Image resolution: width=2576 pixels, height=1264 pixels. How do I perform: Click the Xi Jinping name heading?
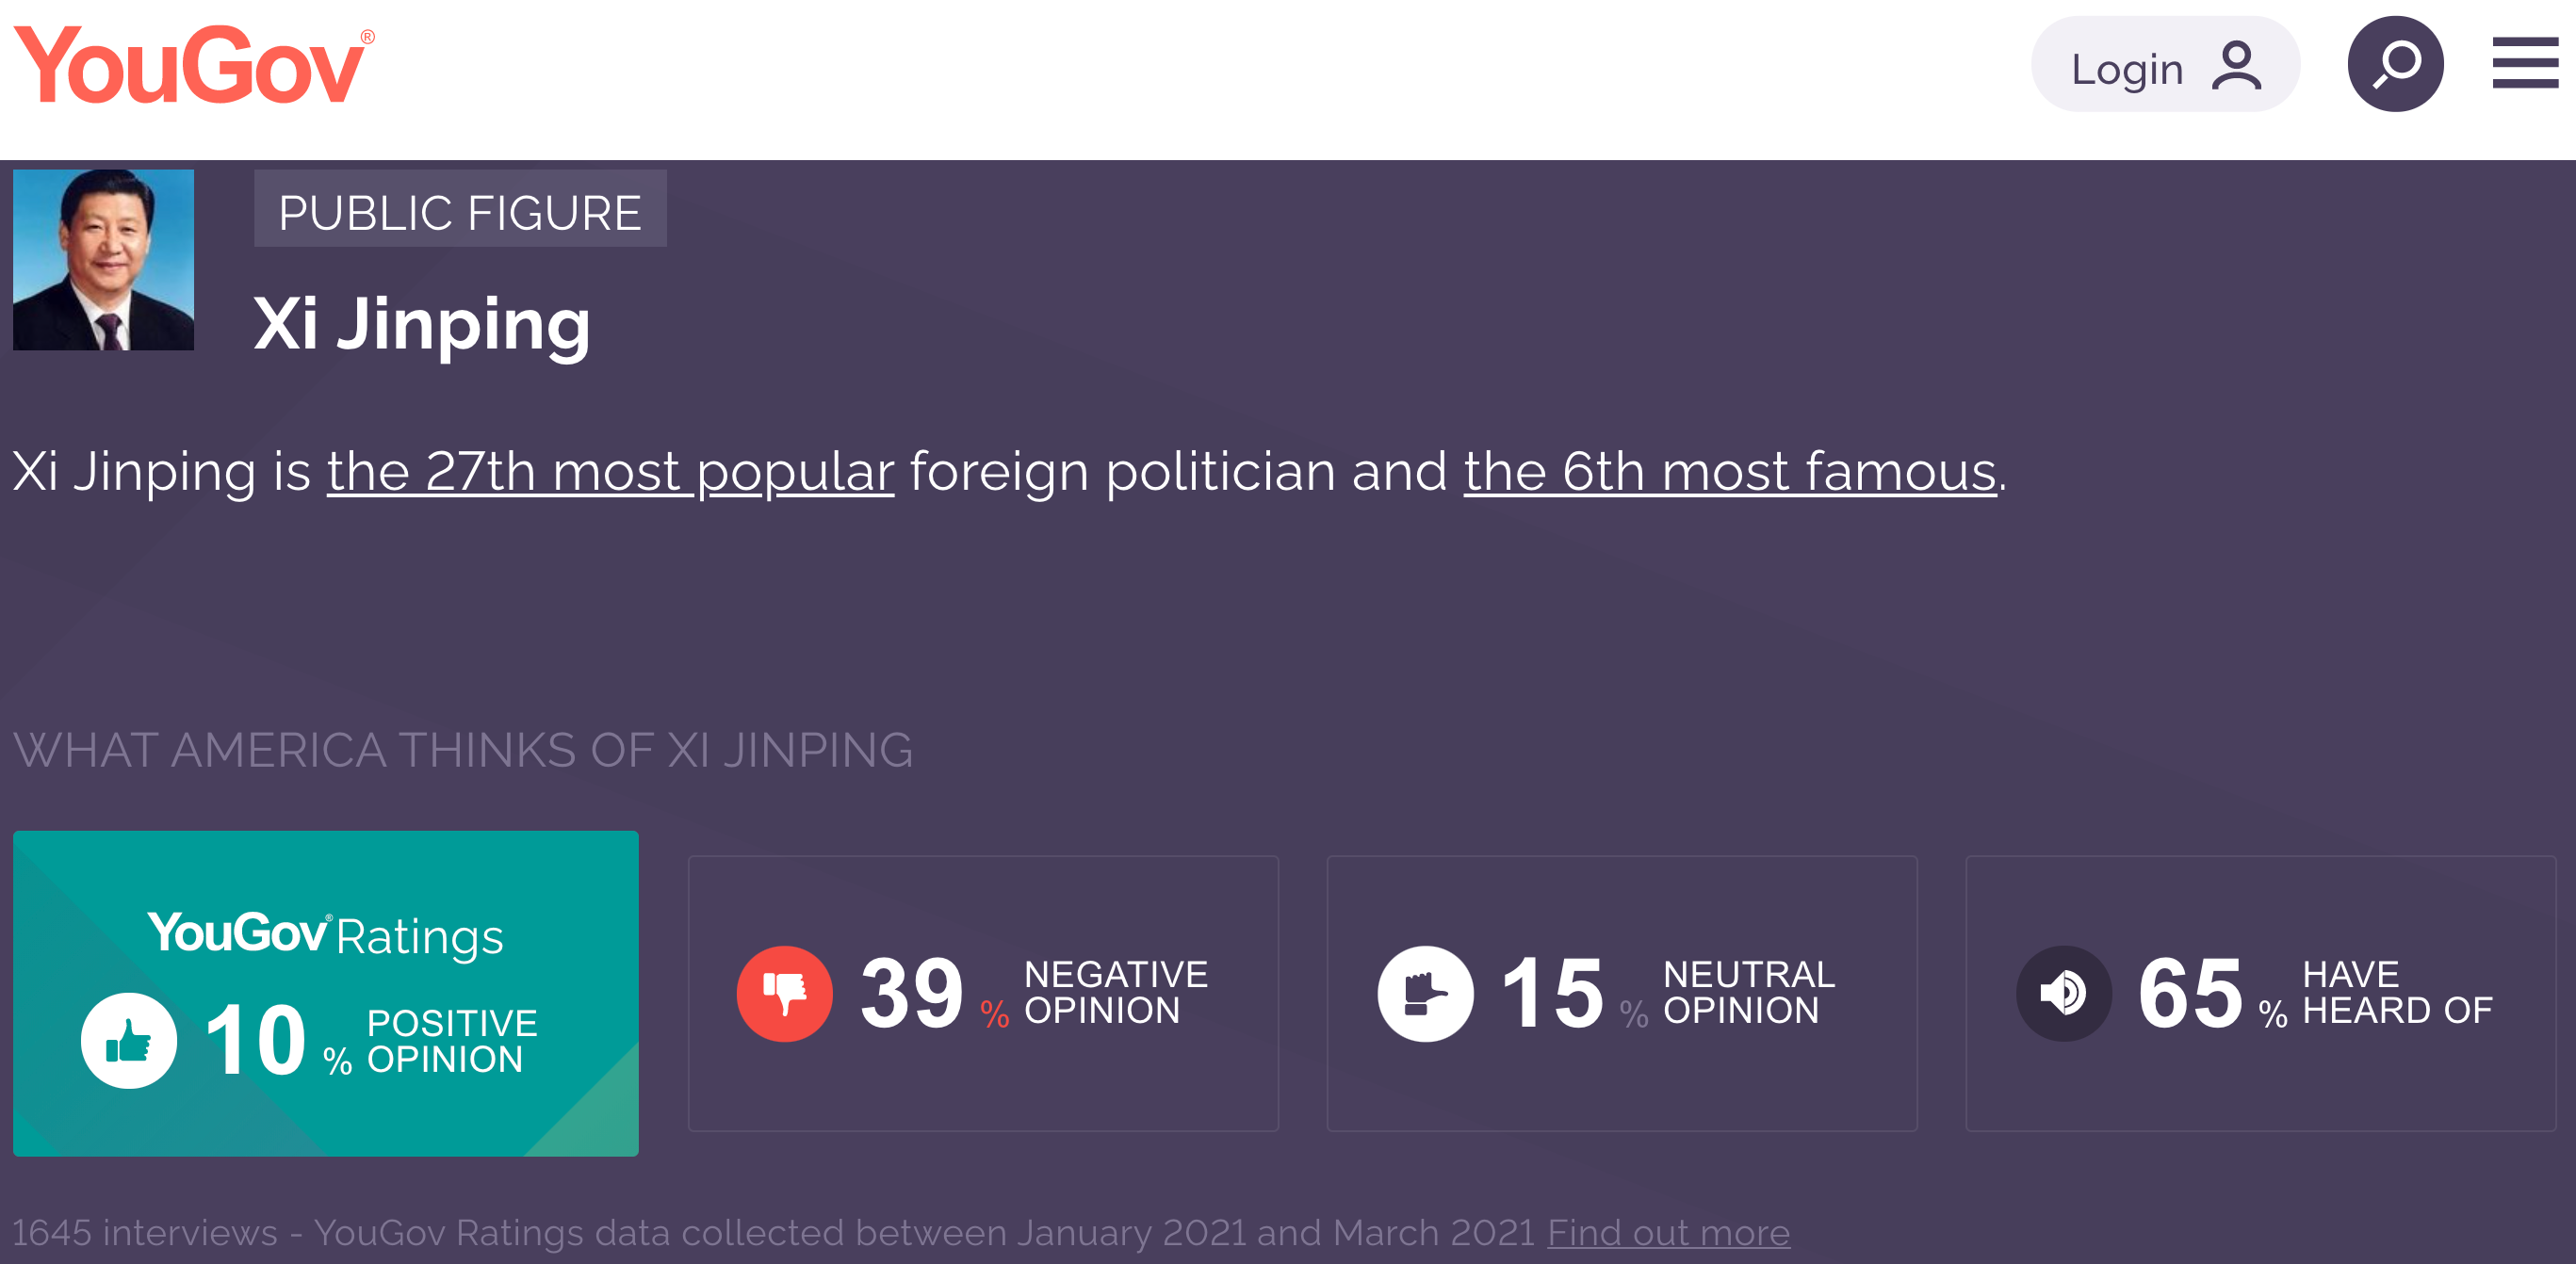coord(422,324)
